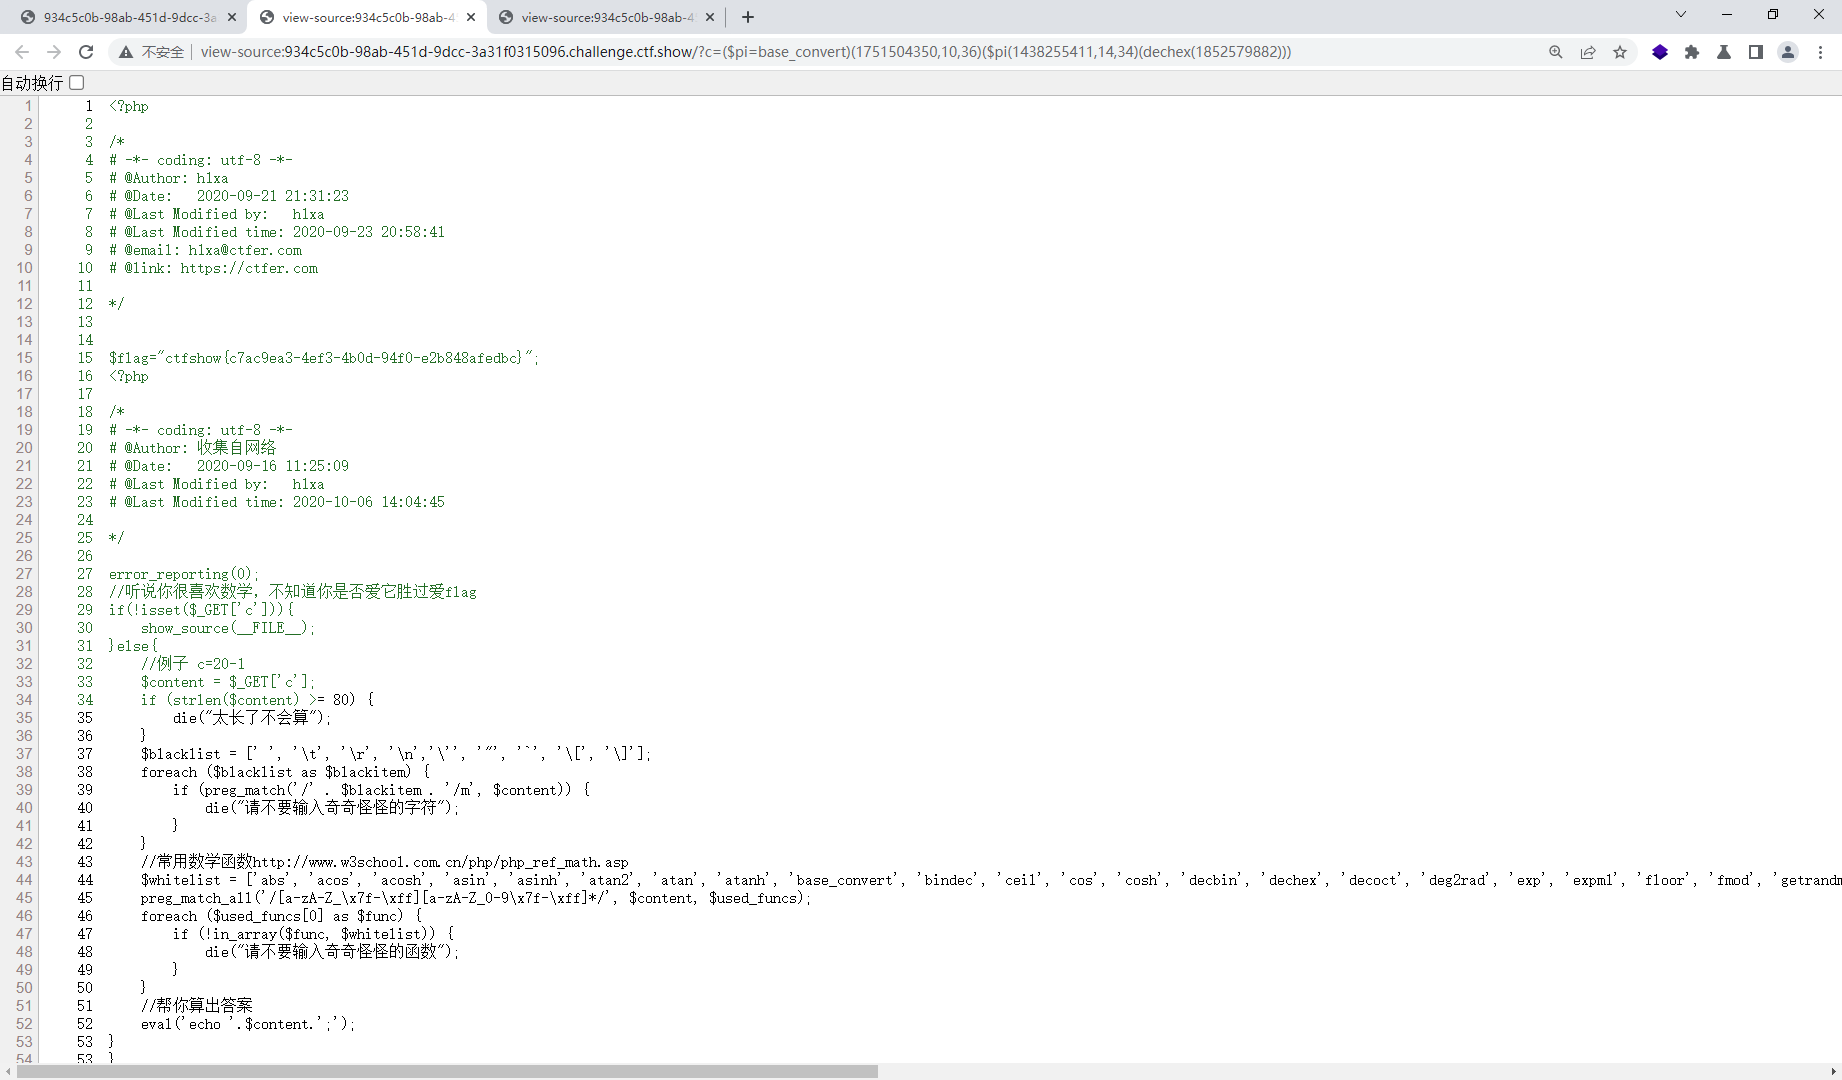1842x1080 pixels.
Task: Click the error_reporting(0); line
Action: (184, 574)
